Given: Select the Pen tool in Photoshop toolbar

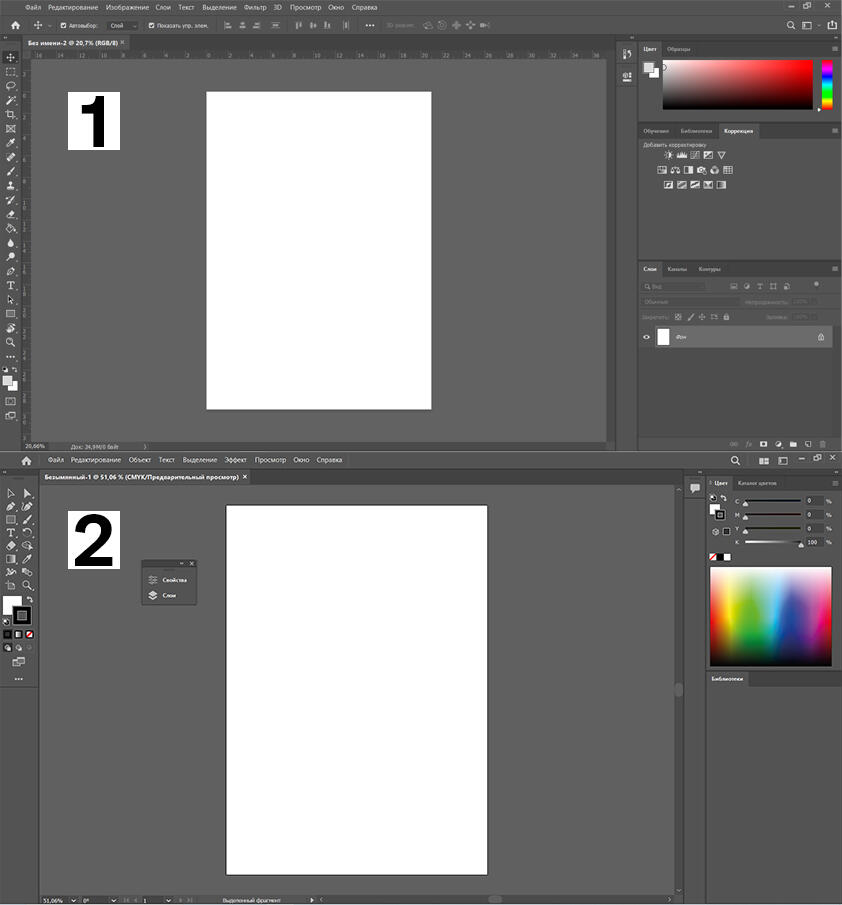Looking at the screenshot, I should click(10, 271).
